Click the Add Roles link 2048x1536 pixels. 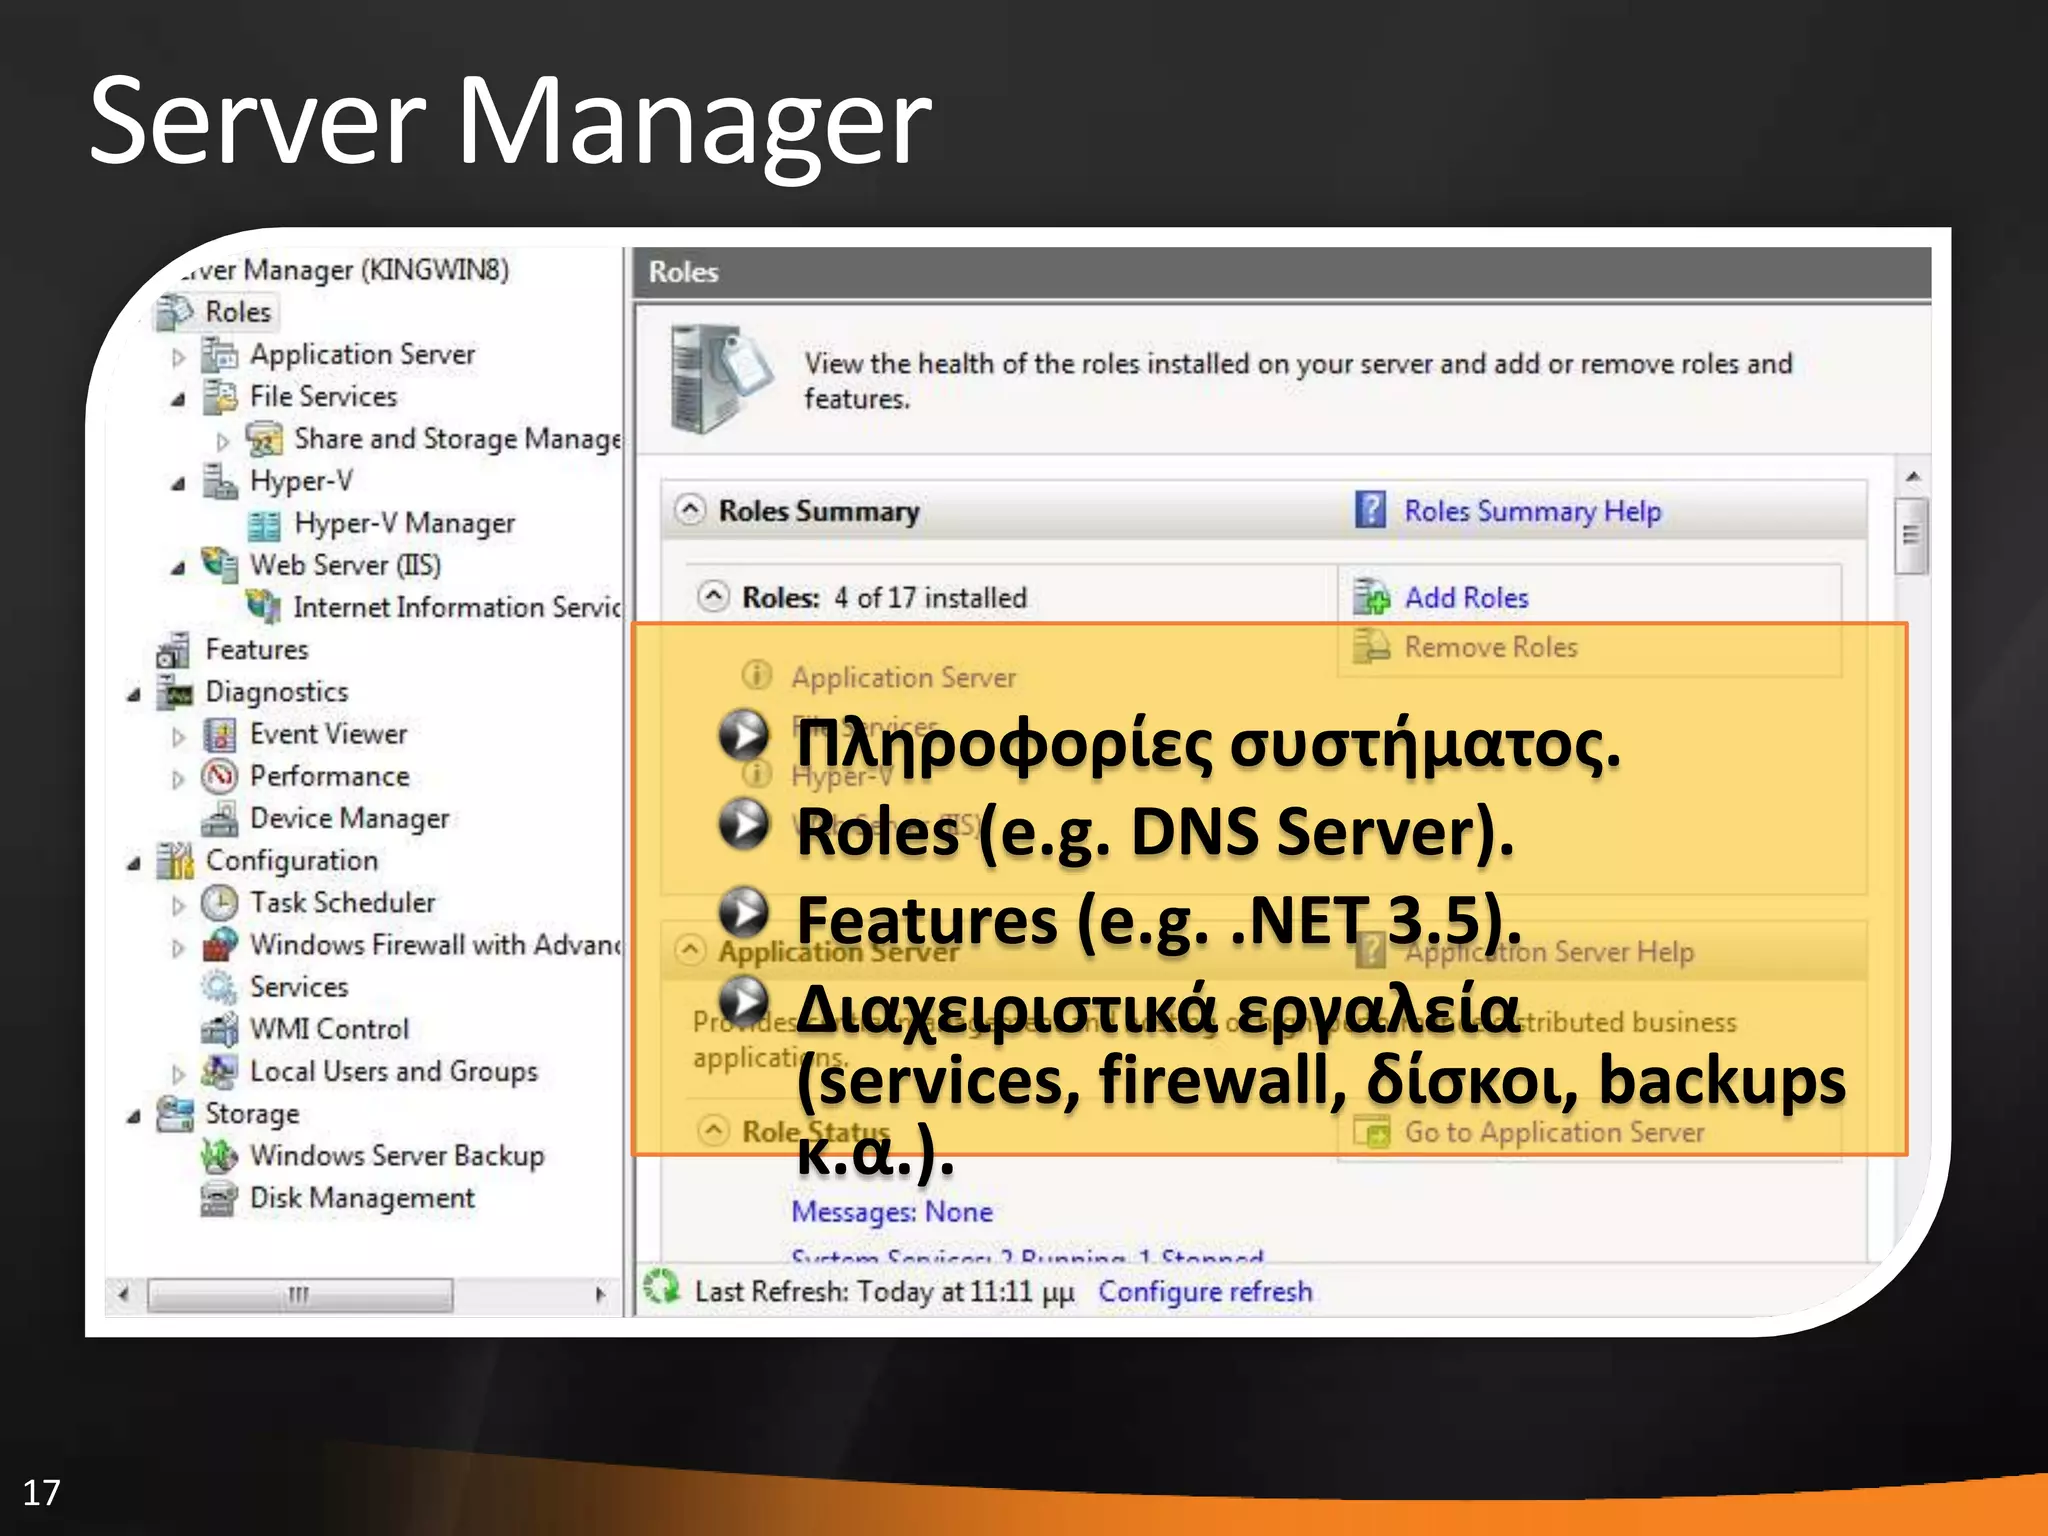(x=1466, y=597)
